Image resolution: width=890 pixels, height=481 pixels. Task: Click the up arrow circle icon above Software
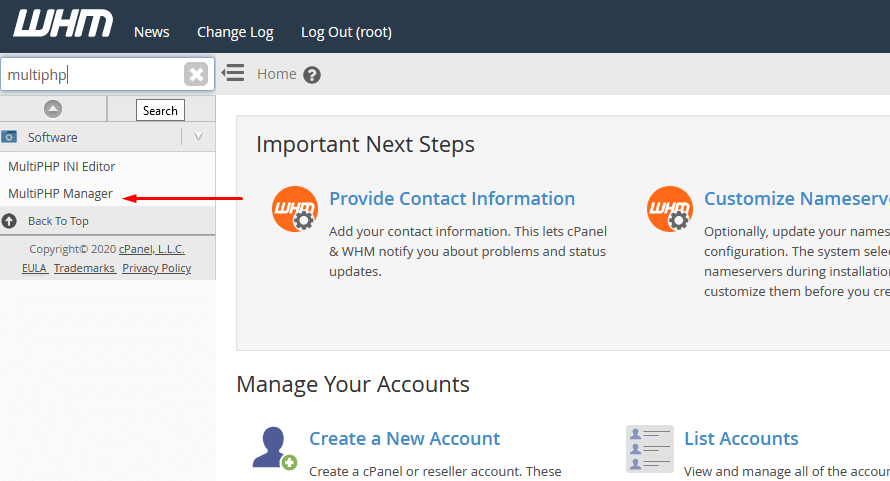click(53, 109)
